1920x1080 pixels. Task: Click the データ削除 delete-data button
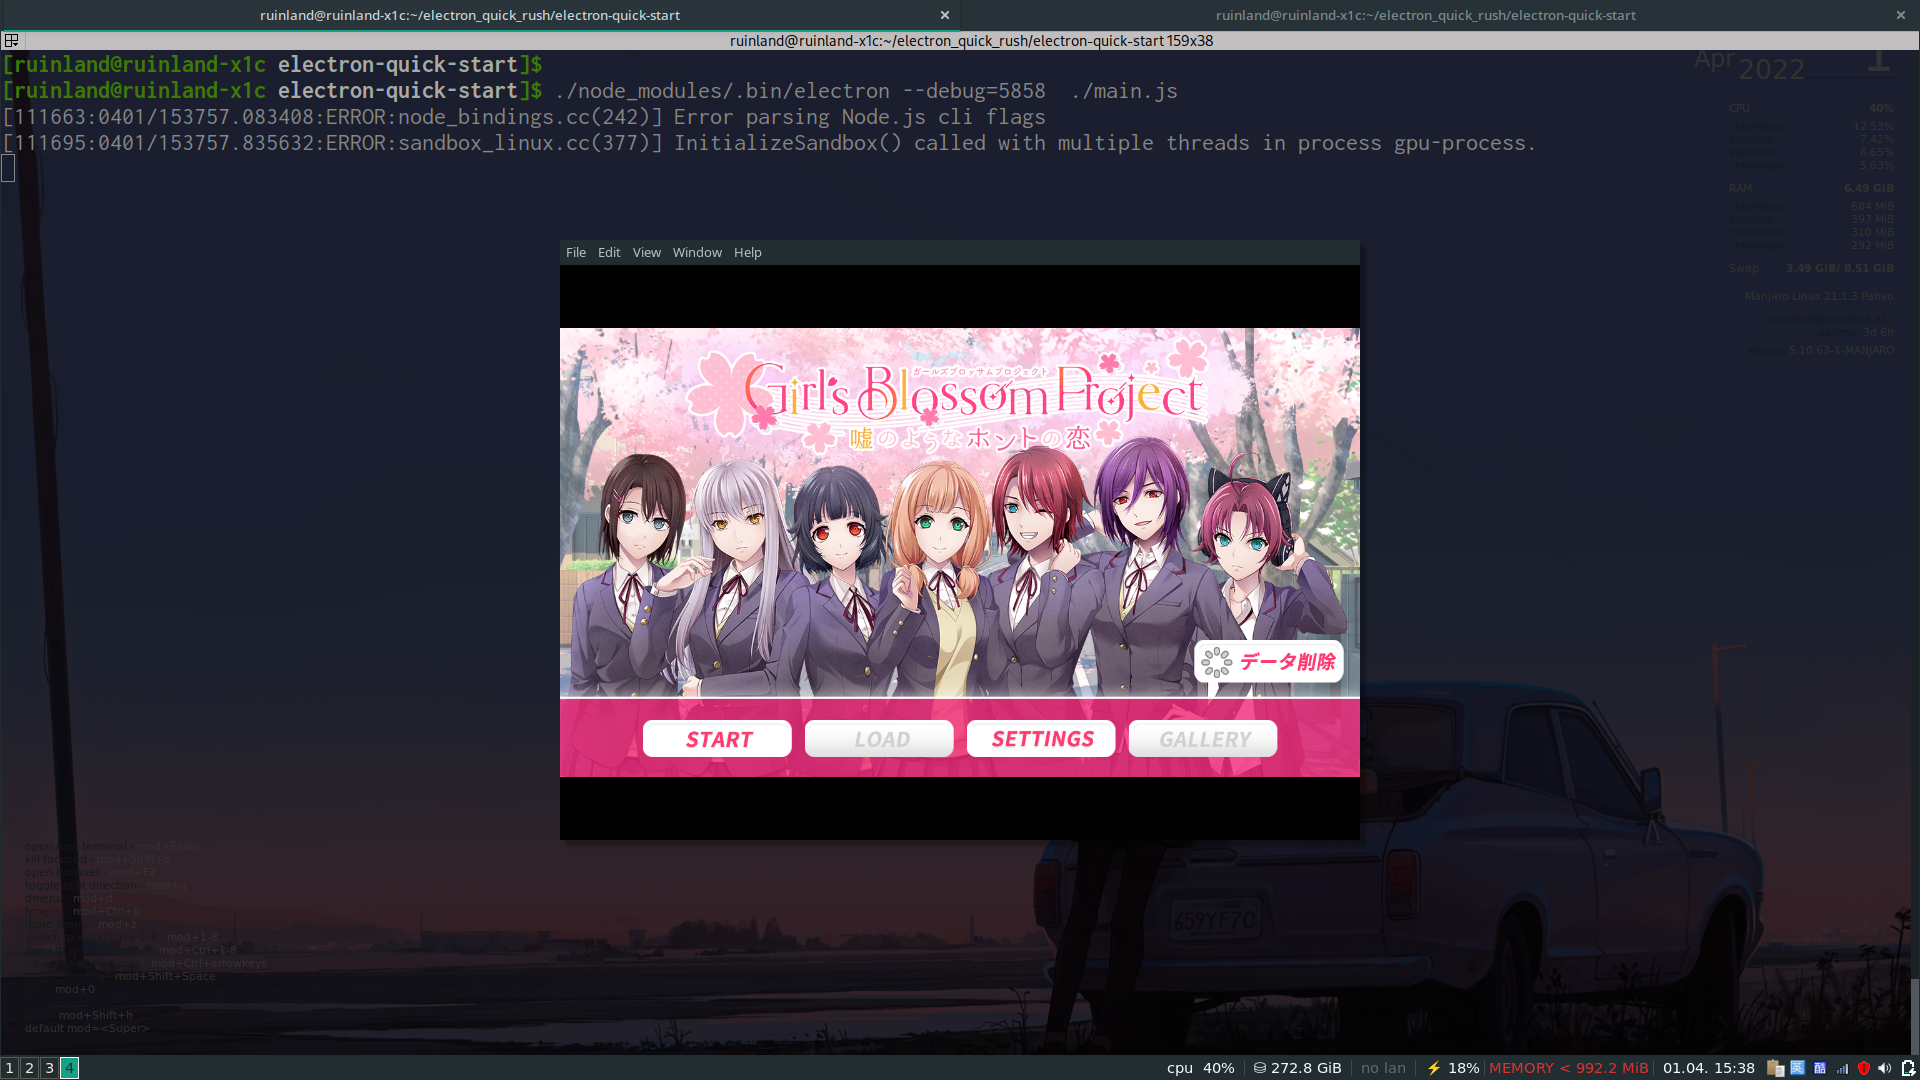click(1269, 662)
